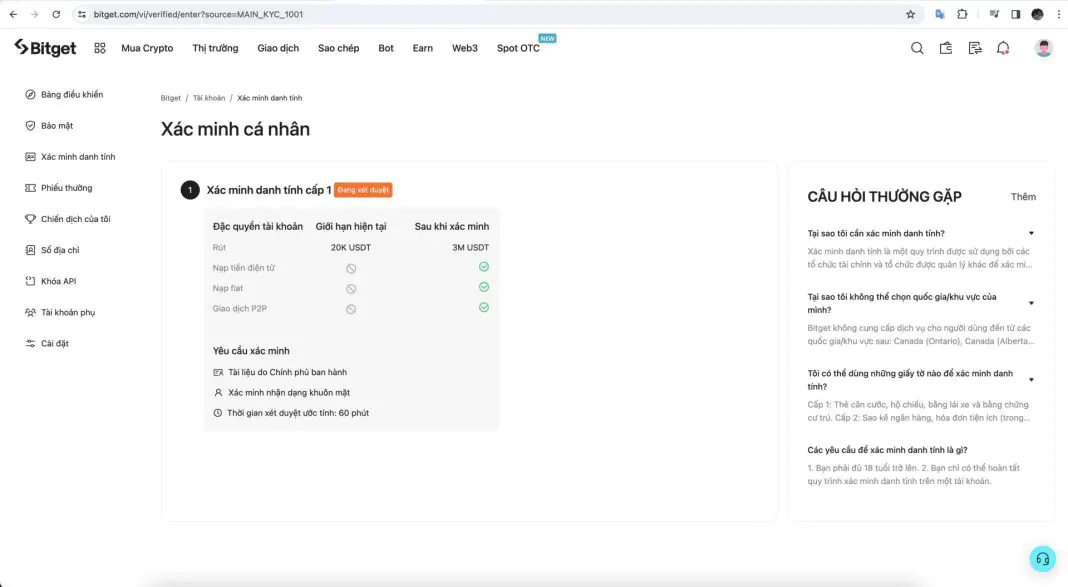Click the browser address bar URL
Viewport: 1068px width, 587px height.
(198, 14)
